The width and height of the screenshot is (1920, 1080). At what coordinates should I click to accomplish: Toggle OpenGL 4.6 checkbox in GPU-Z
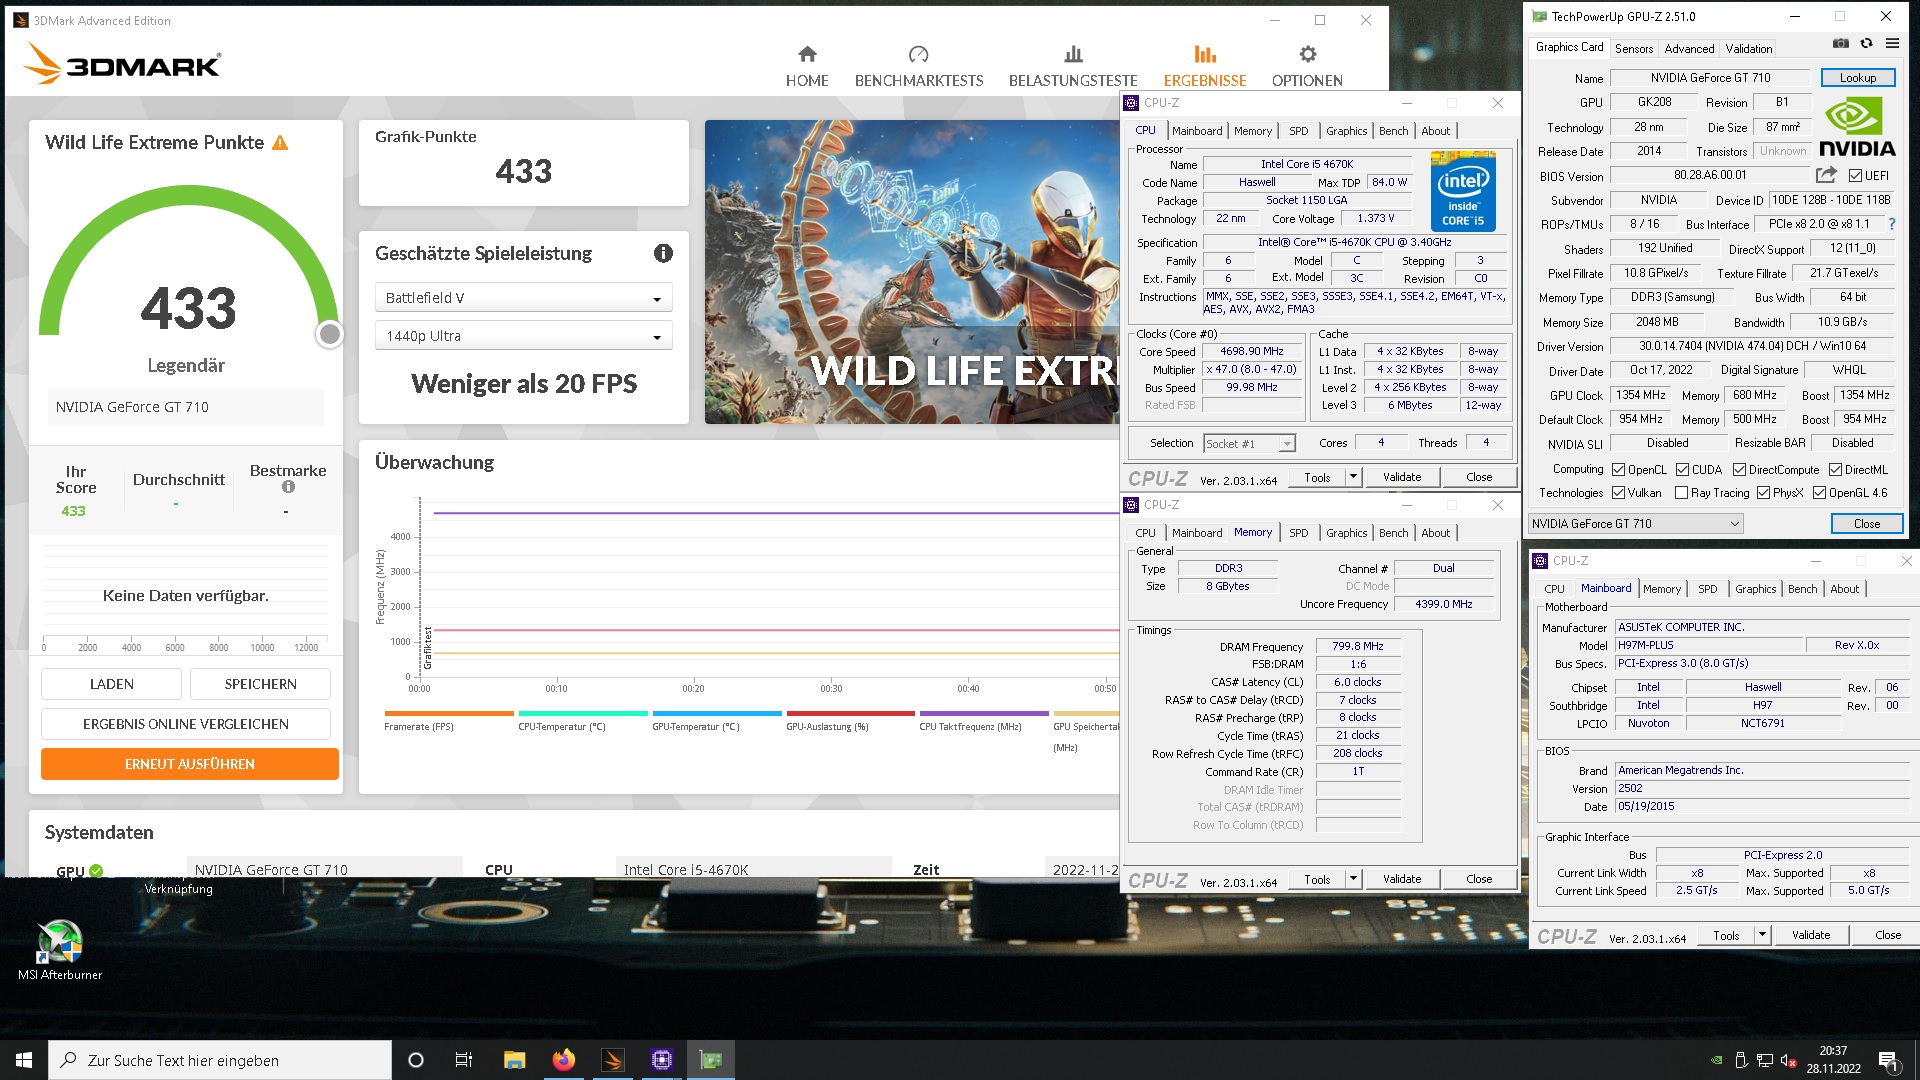pos(1819,493)
